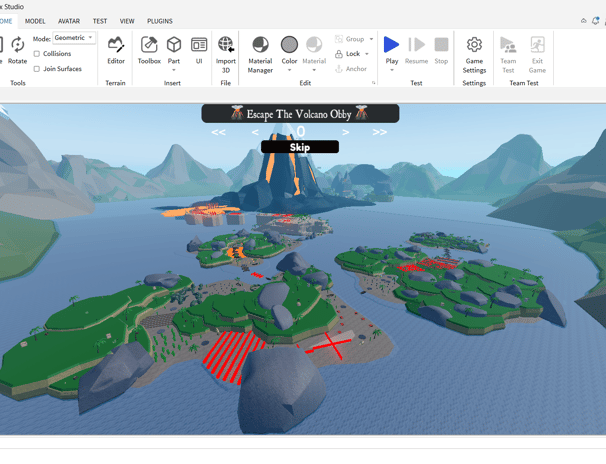The height and width of the screenshot is (464, 606).
Task: Enable the Collisions checkbox
Action: coord(37,54)
